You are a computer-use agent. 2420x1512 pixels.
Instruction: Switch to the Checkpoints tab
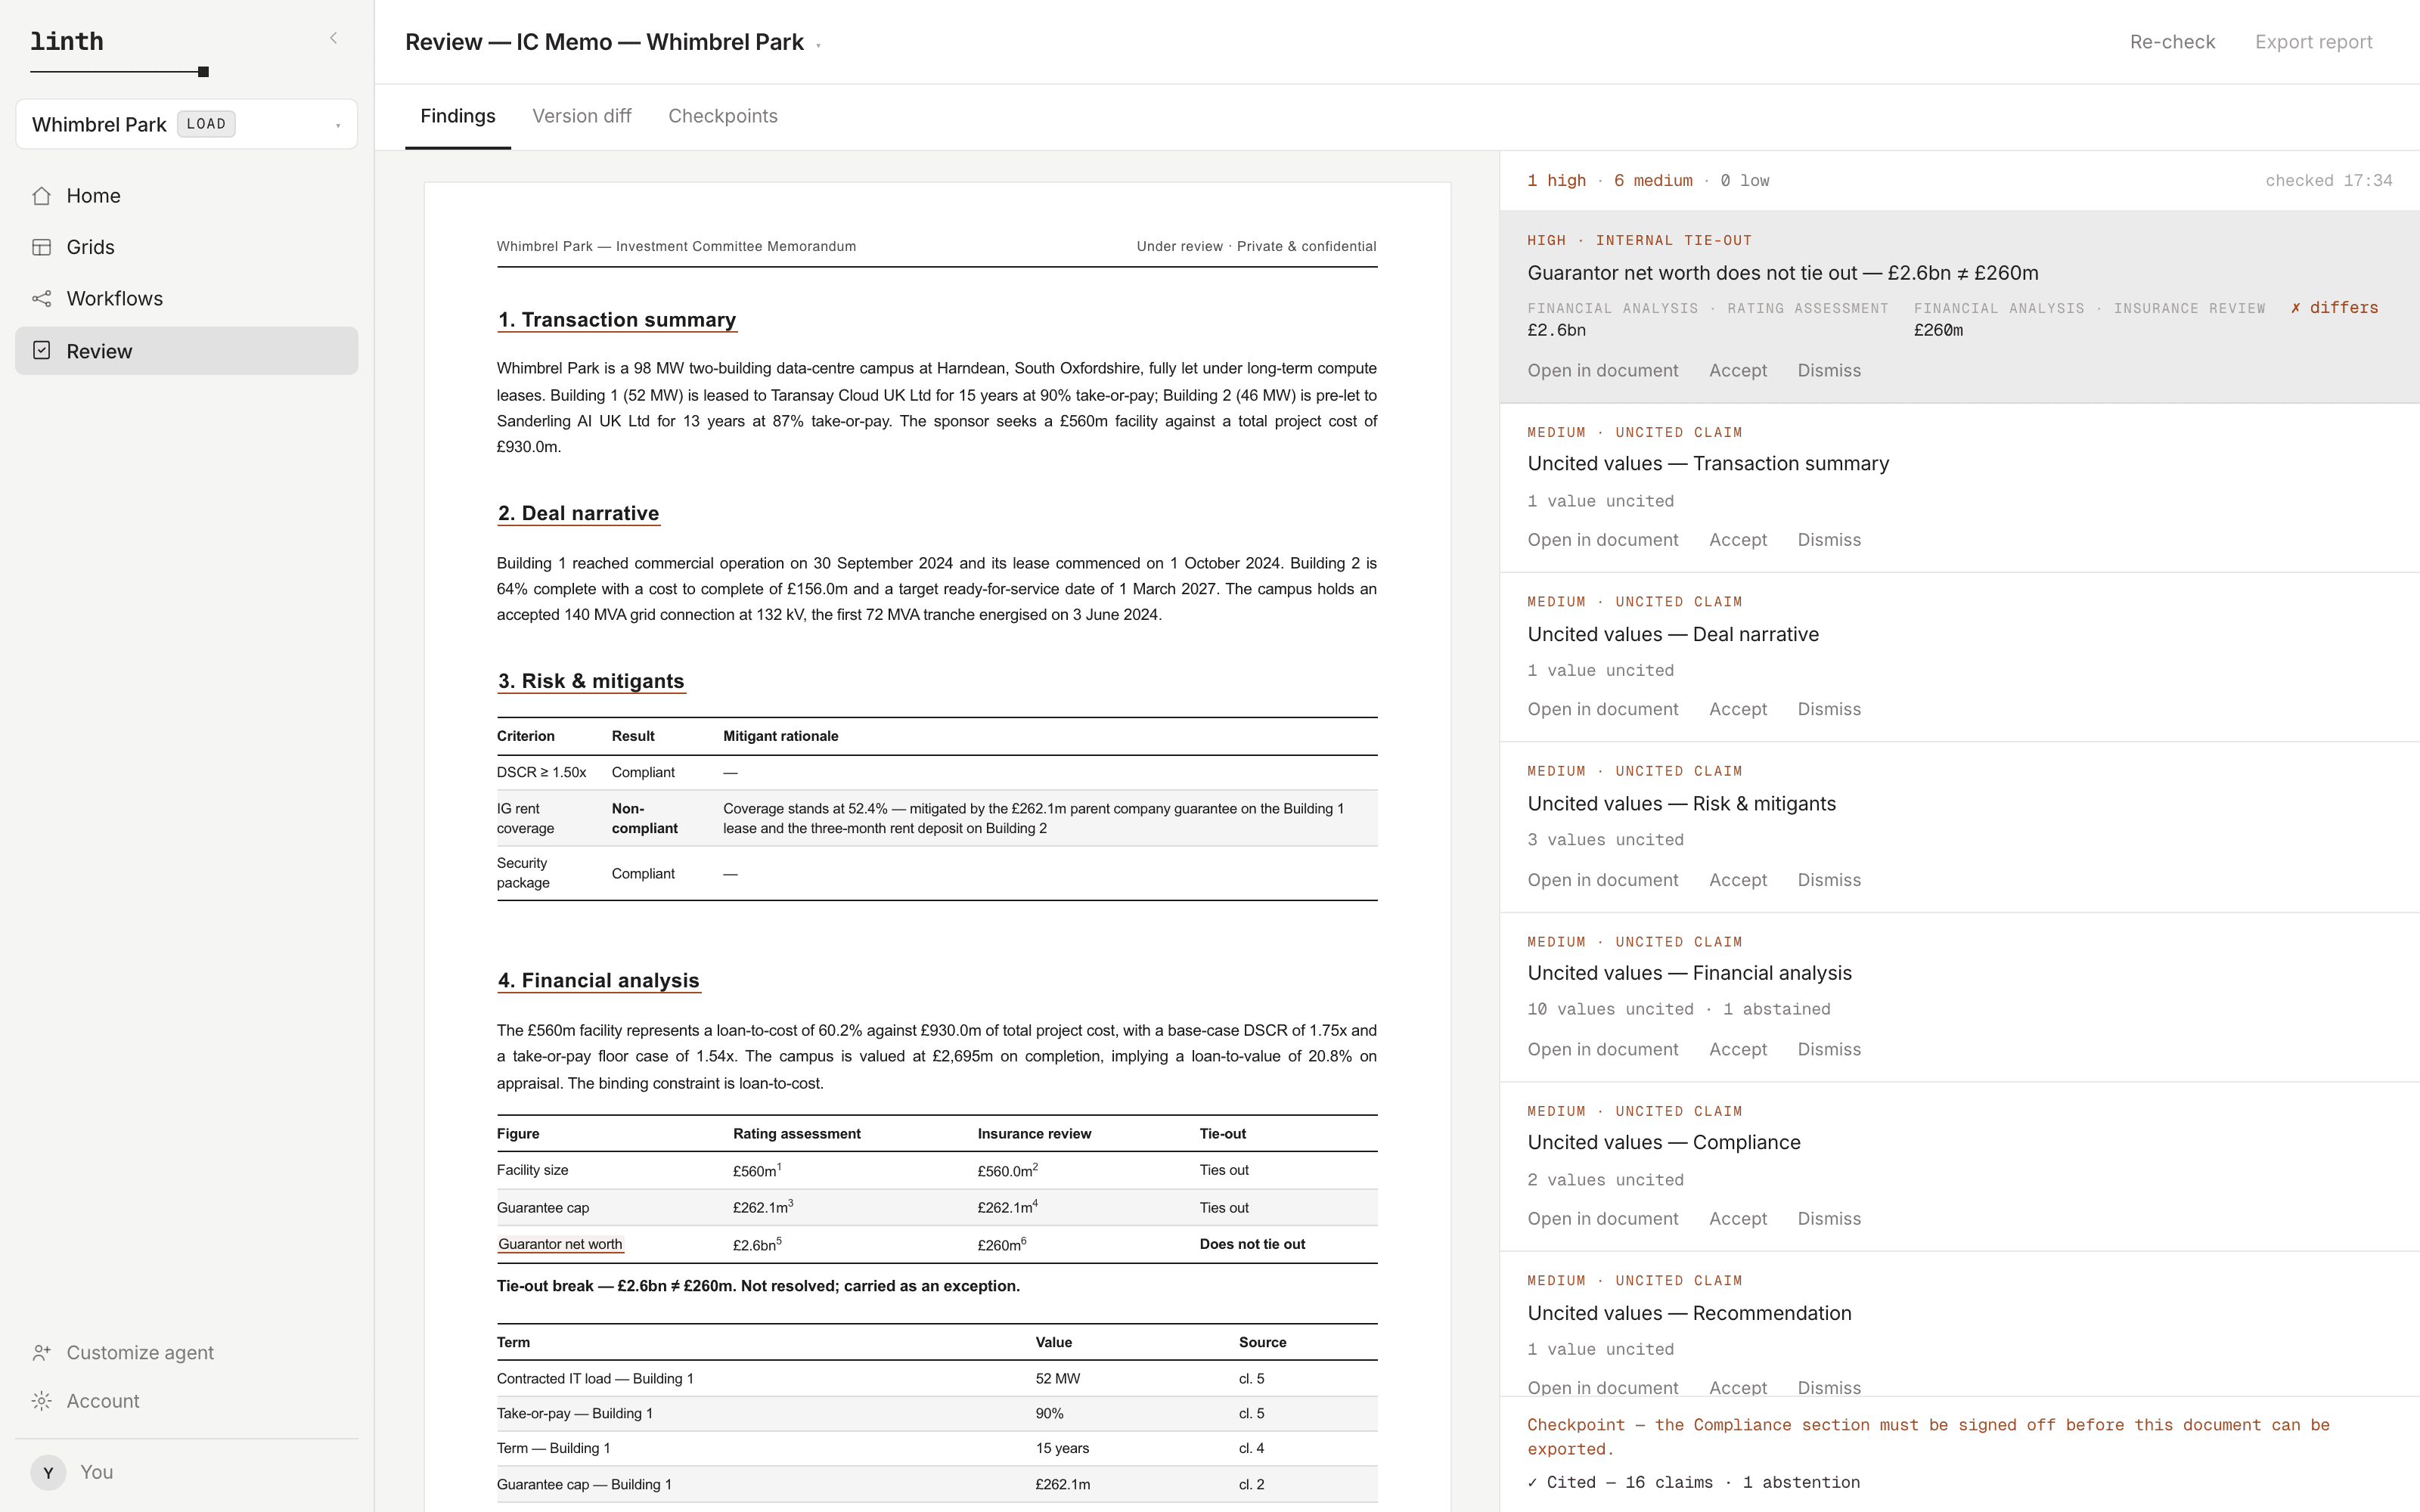(723, 116)
